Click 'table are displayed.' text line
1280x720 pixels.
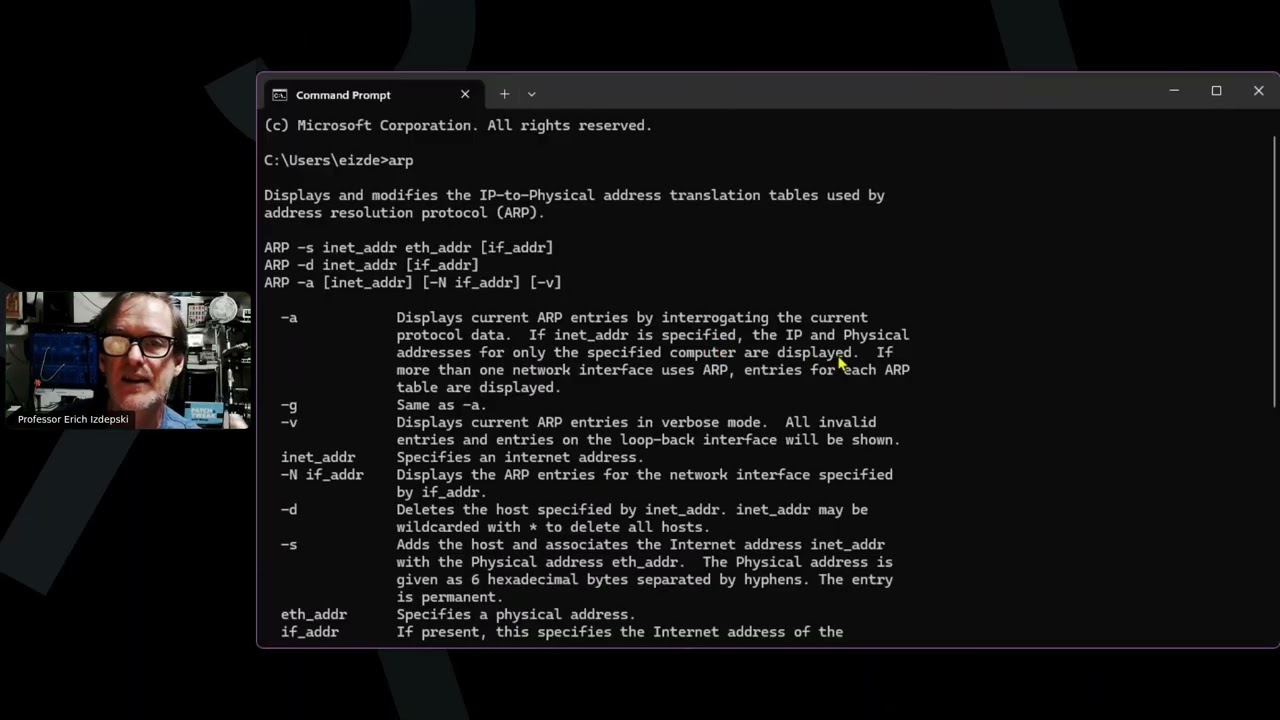click(x=479, y=387)
